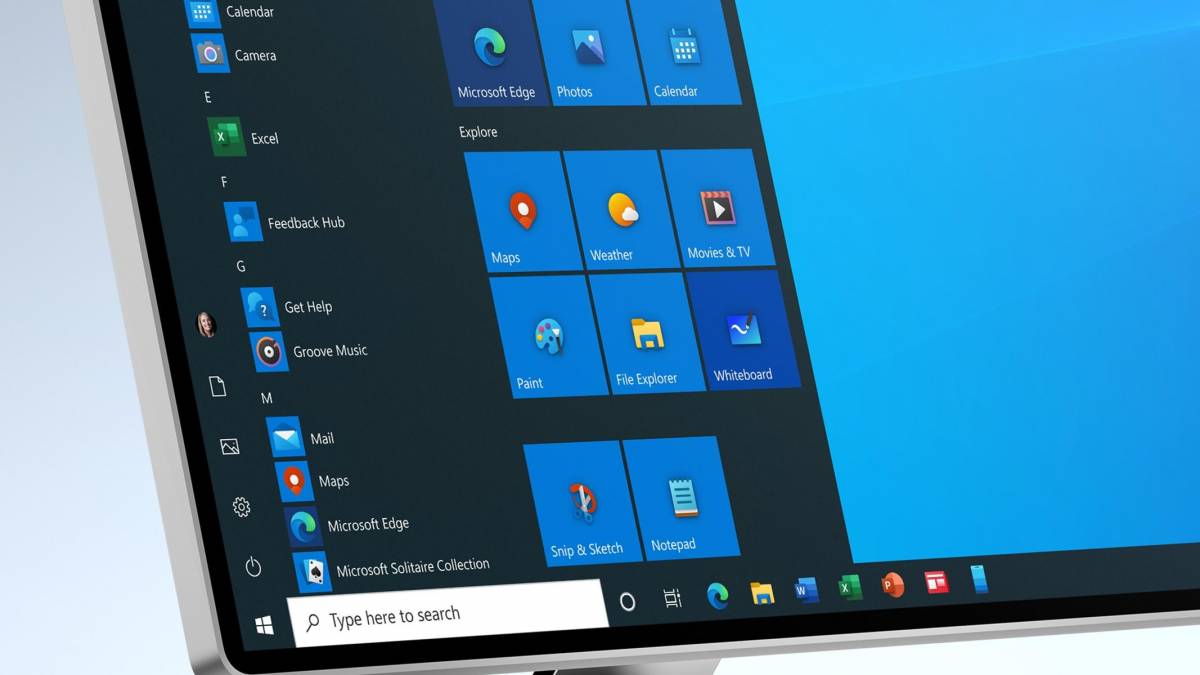
Task: Click the letter F header in app list
Action: pyautogui.click(x=224, y=182)
